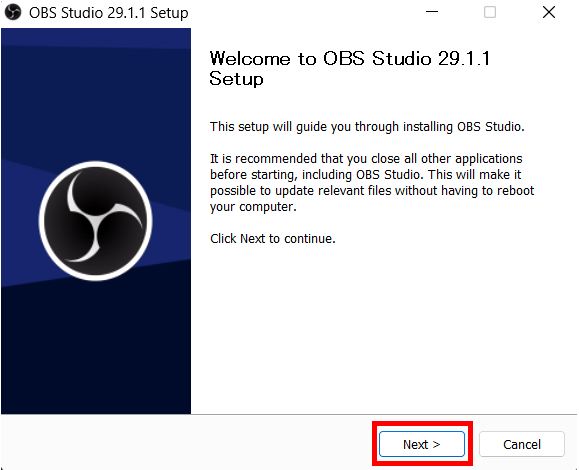This screenshot has width=579, height=470.
Task: Cancel the OBS Studio installation
Action: [522, 444]
